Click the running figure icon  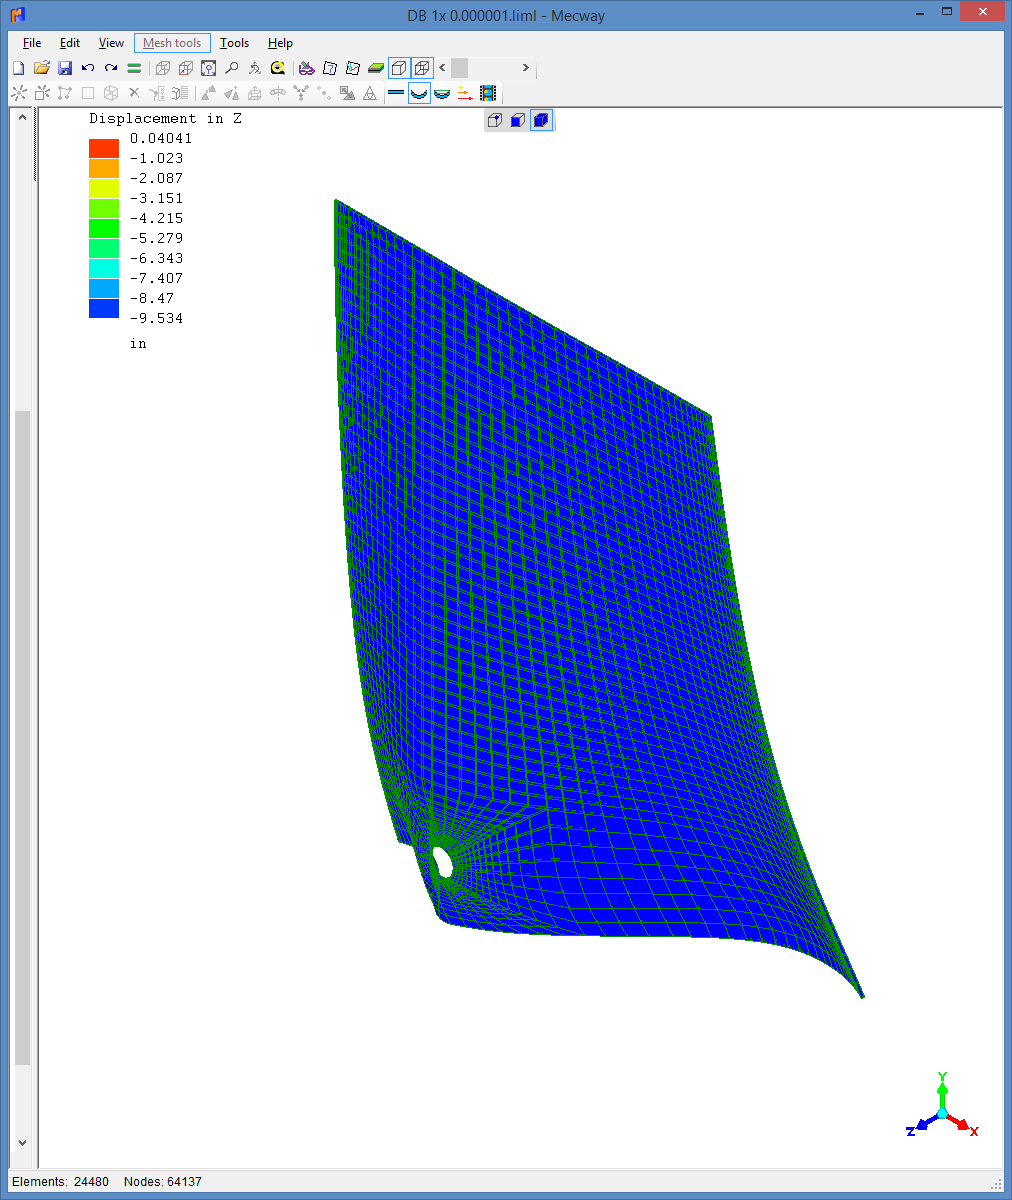(x=254, y=68)
